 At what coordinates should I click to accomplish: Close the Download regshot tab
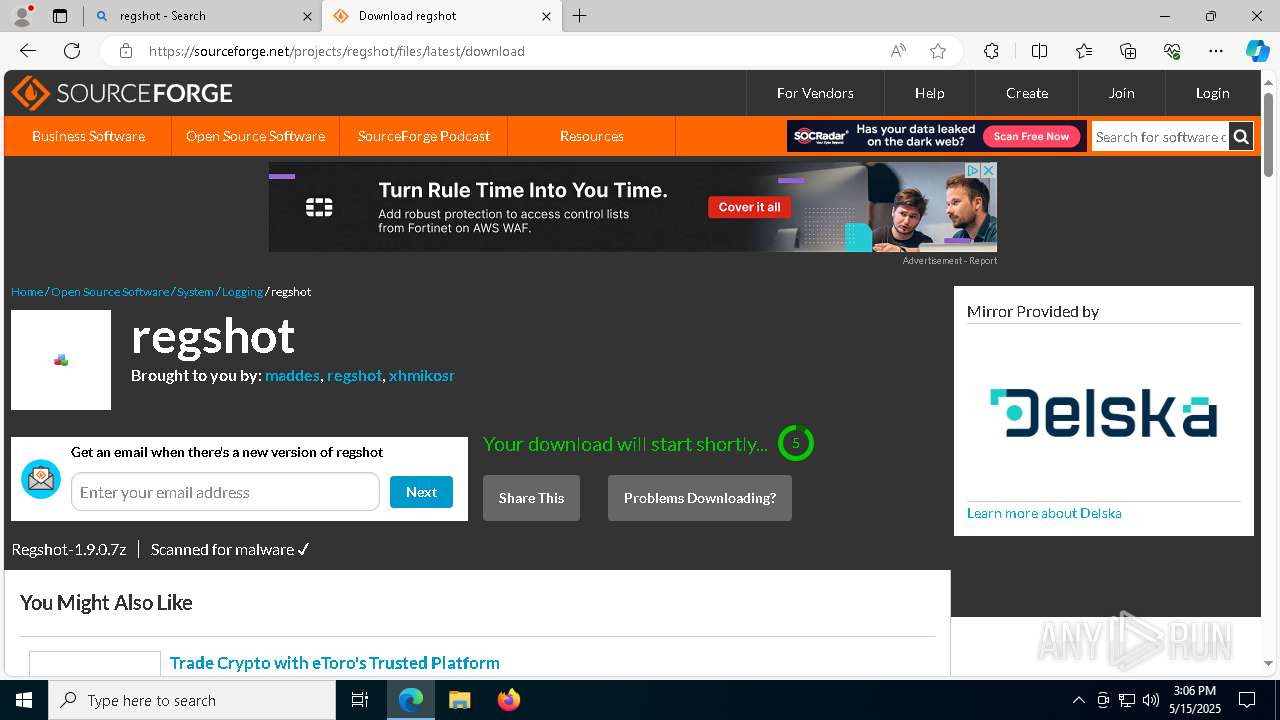coord(546,16)
